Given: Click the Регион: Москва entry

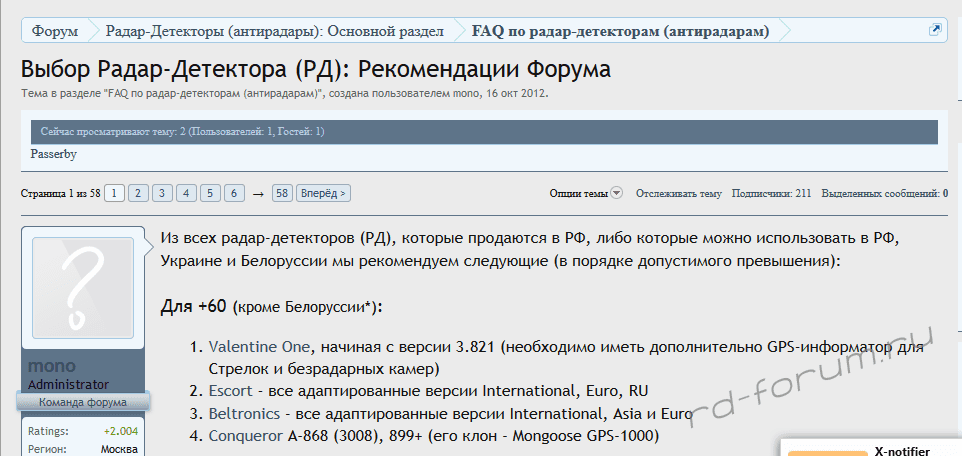Looking at the screenshot, I should 83,449.
